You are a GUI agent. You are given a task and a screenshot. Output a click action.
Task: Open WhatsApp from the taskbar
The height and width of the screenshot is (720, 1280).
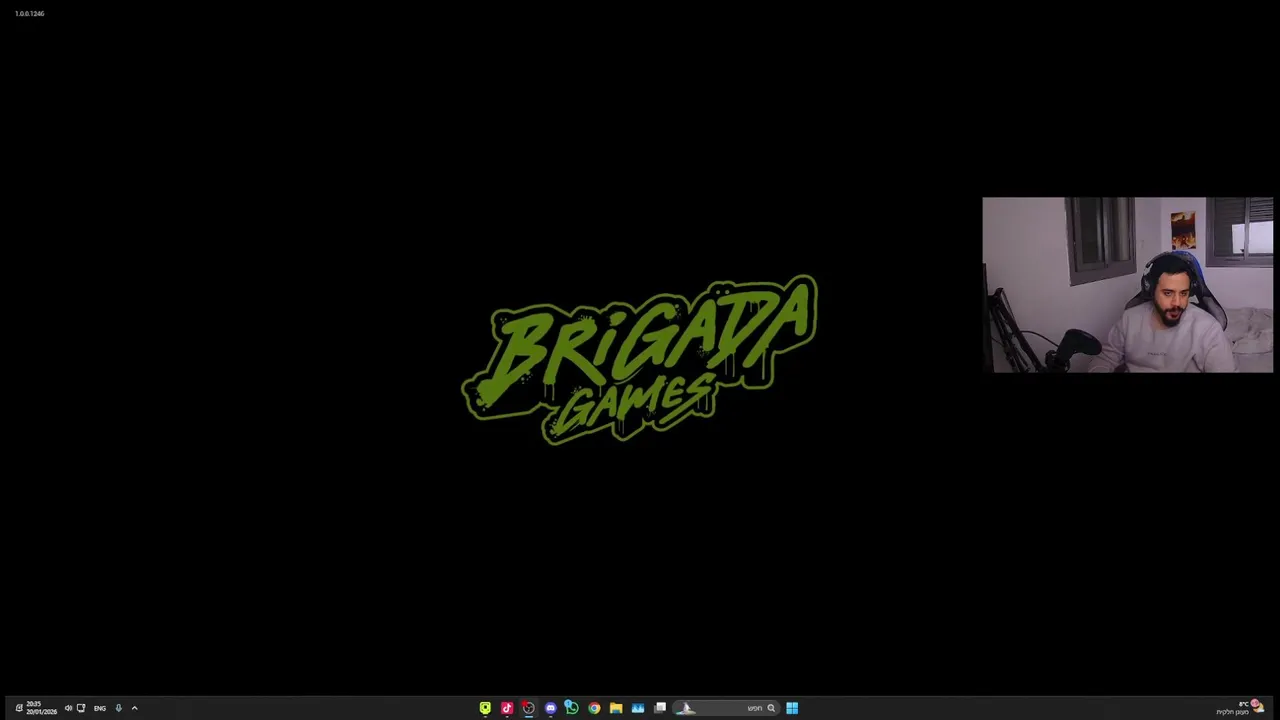(572, 708)
